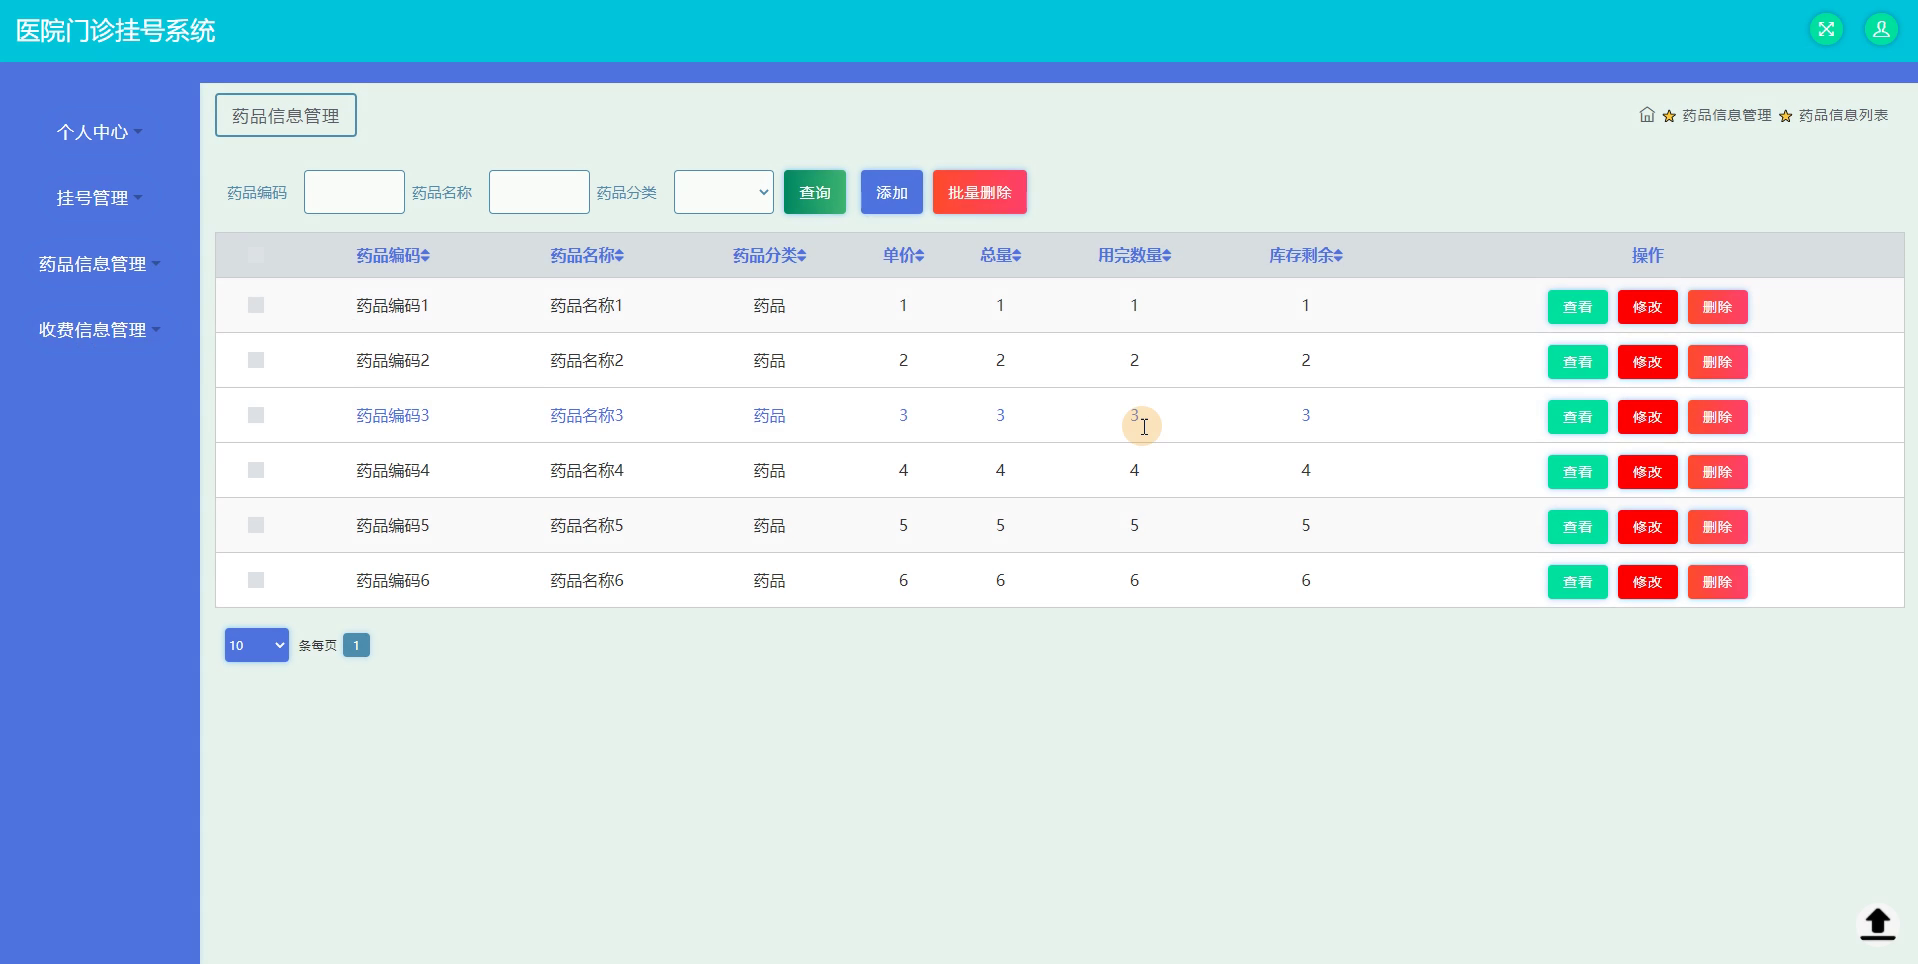Expand the 个人中心 sidebar menu
Viewport: 1918px width, 964px height.
(x=99, y=132)
